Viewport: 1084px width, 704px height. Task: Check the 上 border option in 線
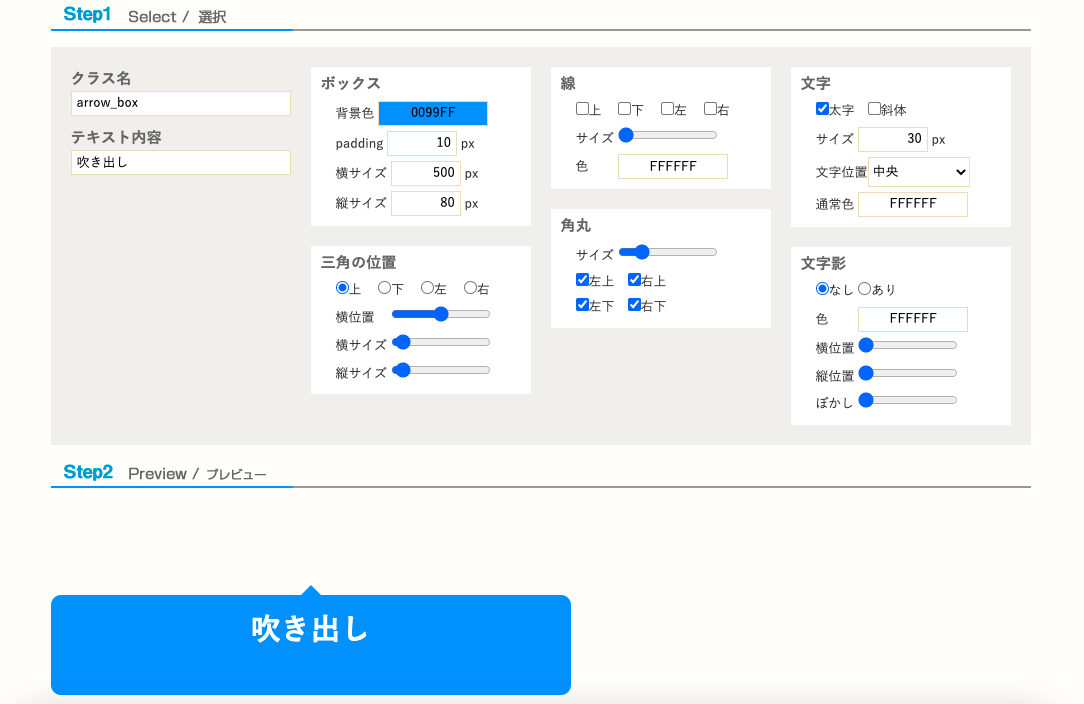pos(582,107)
